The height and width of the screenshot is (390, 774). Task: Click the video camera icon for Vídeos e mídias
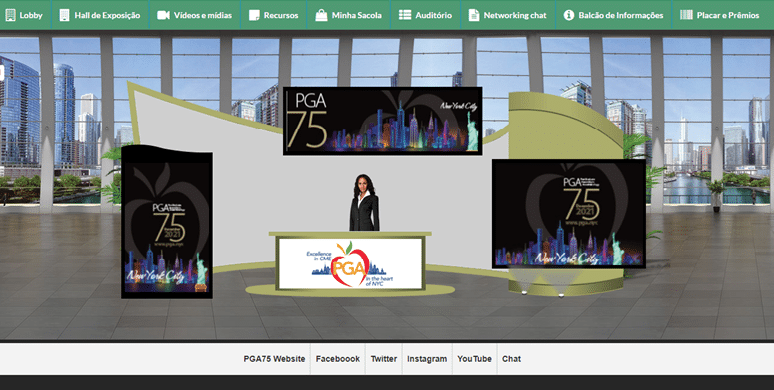(163, 15)
